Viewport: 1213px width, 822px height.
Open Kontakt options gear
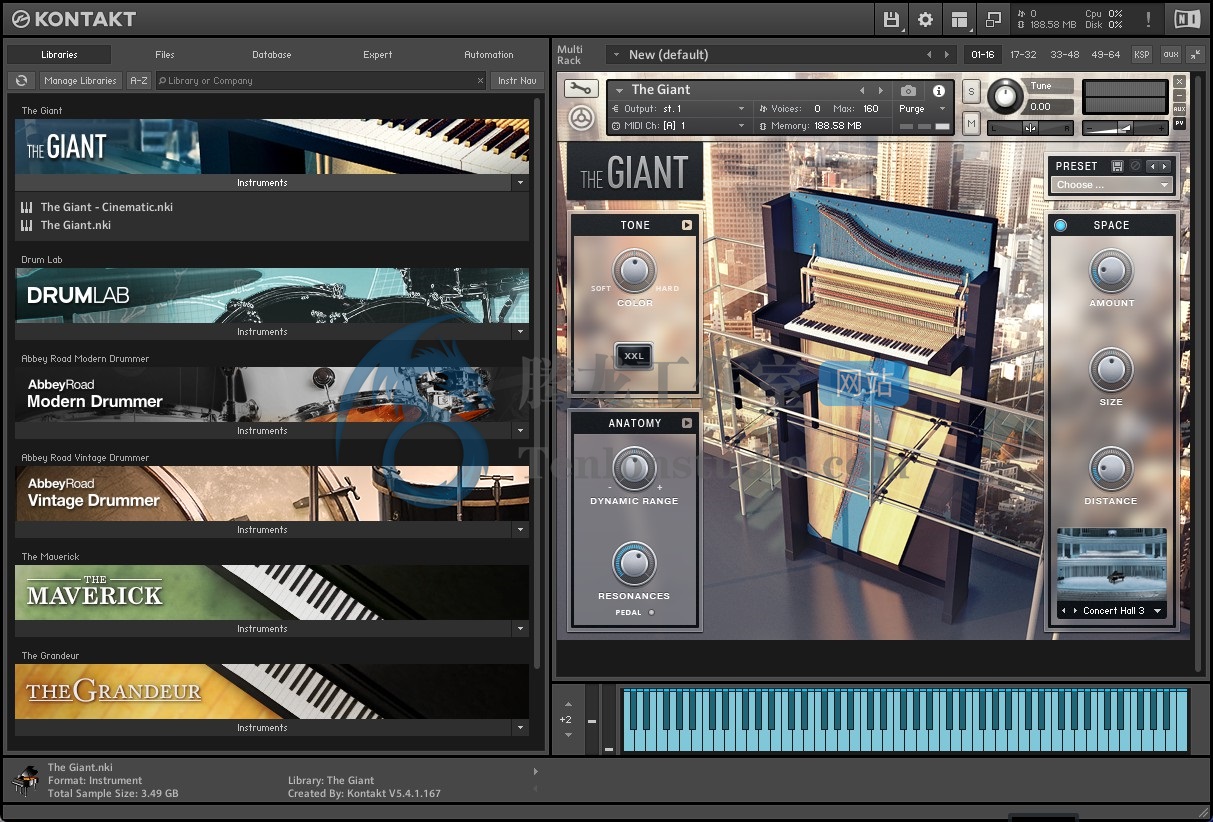925,19
